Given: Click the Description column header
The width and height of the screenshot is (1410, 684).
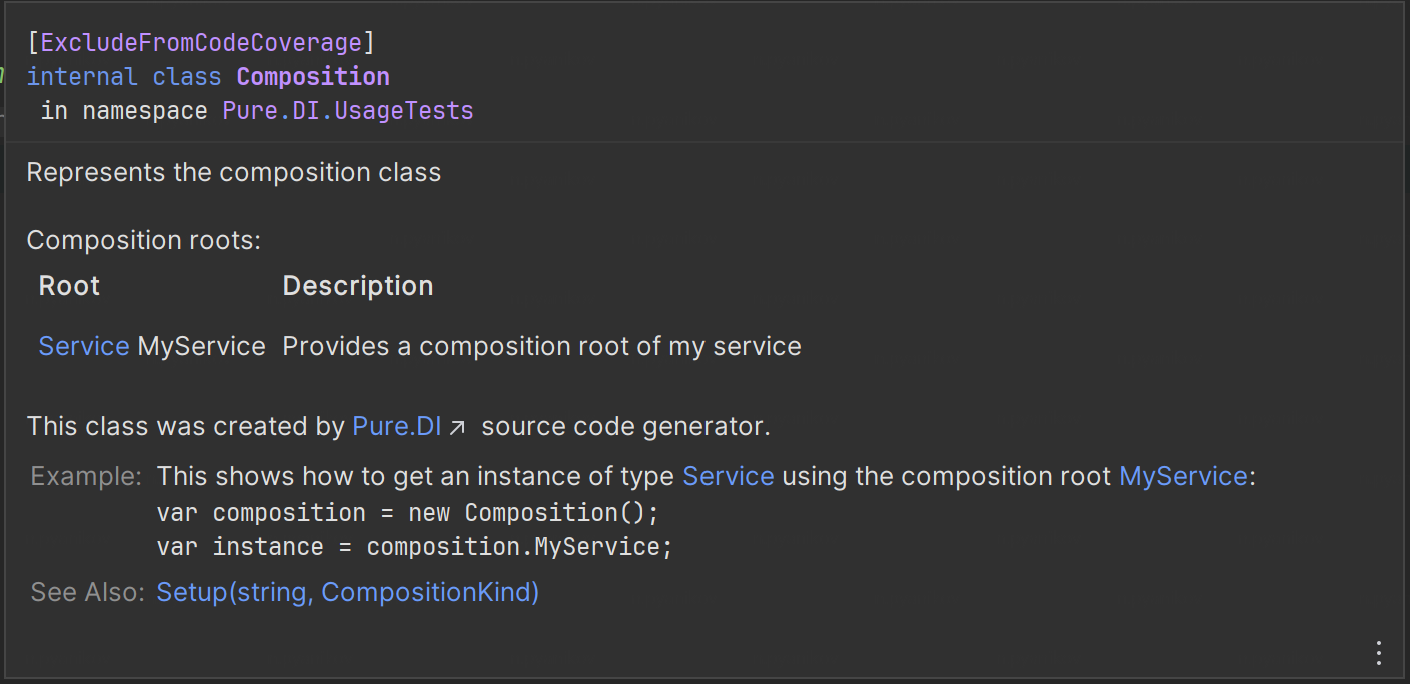Looking at the screenshot, I should coord(358,286).
